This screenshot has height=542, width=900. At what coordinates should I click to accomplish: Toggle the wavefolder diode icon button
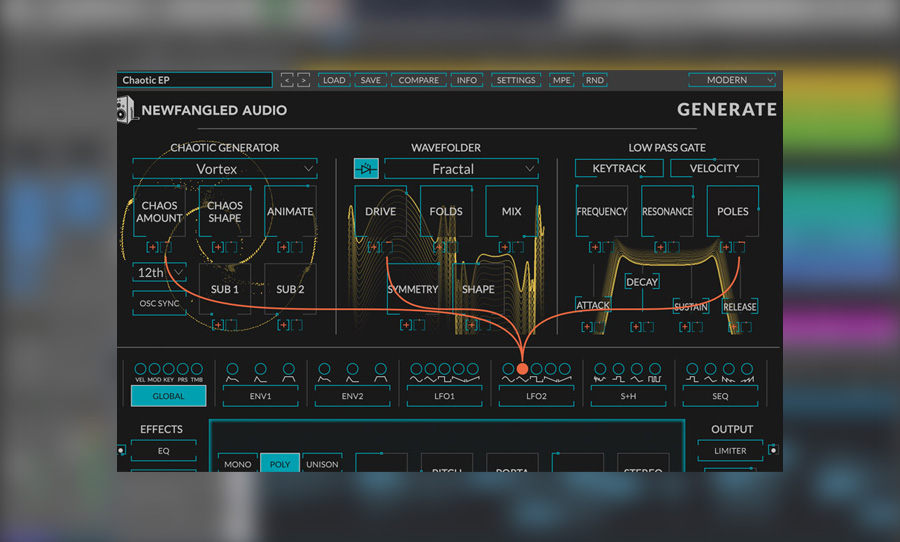click(366, 169)
